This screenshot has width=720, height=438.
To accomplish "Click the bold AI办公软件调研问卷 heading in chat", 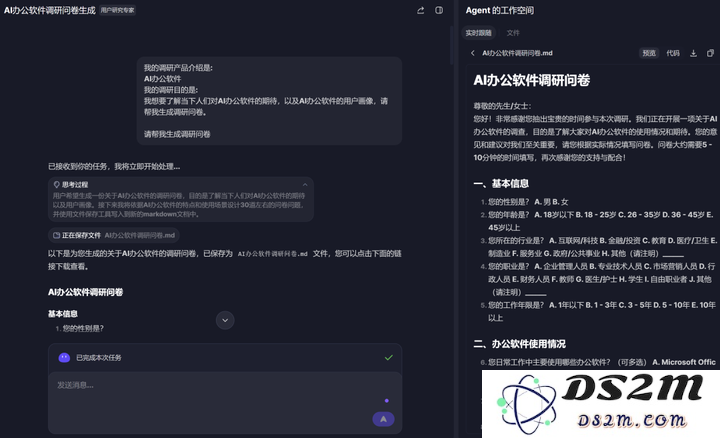I will [85, 292].
